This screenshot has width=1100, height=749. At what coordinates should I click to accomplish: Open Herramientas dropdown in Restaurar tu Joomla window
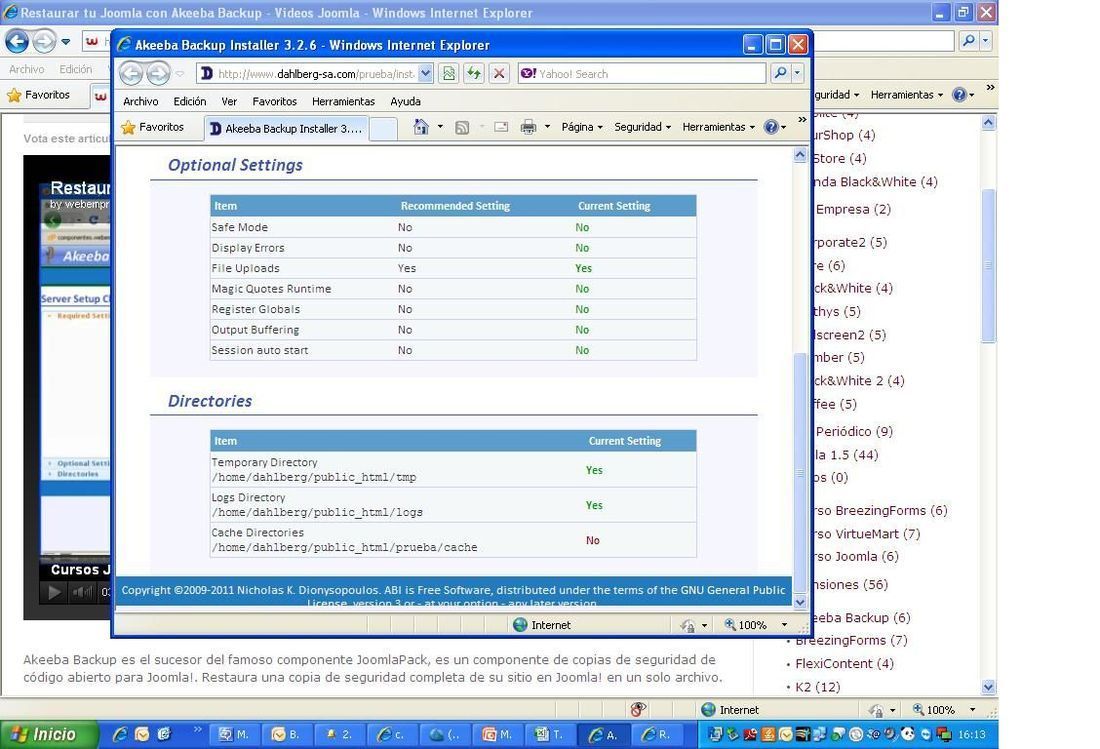tap(906, 95)
